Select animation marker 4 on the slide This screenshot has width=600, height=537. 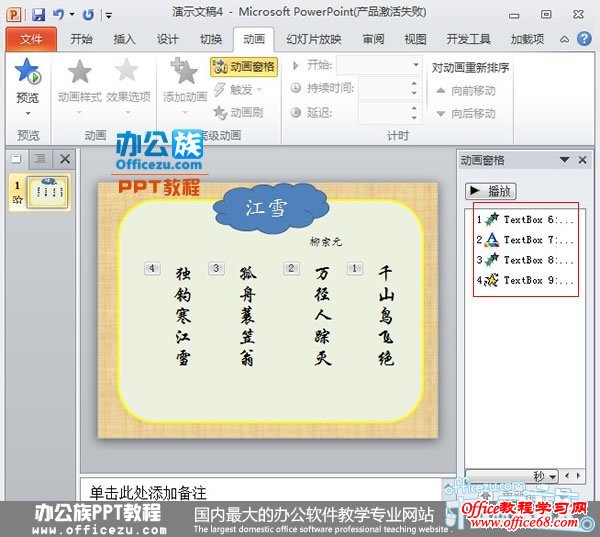click(152, 268)
